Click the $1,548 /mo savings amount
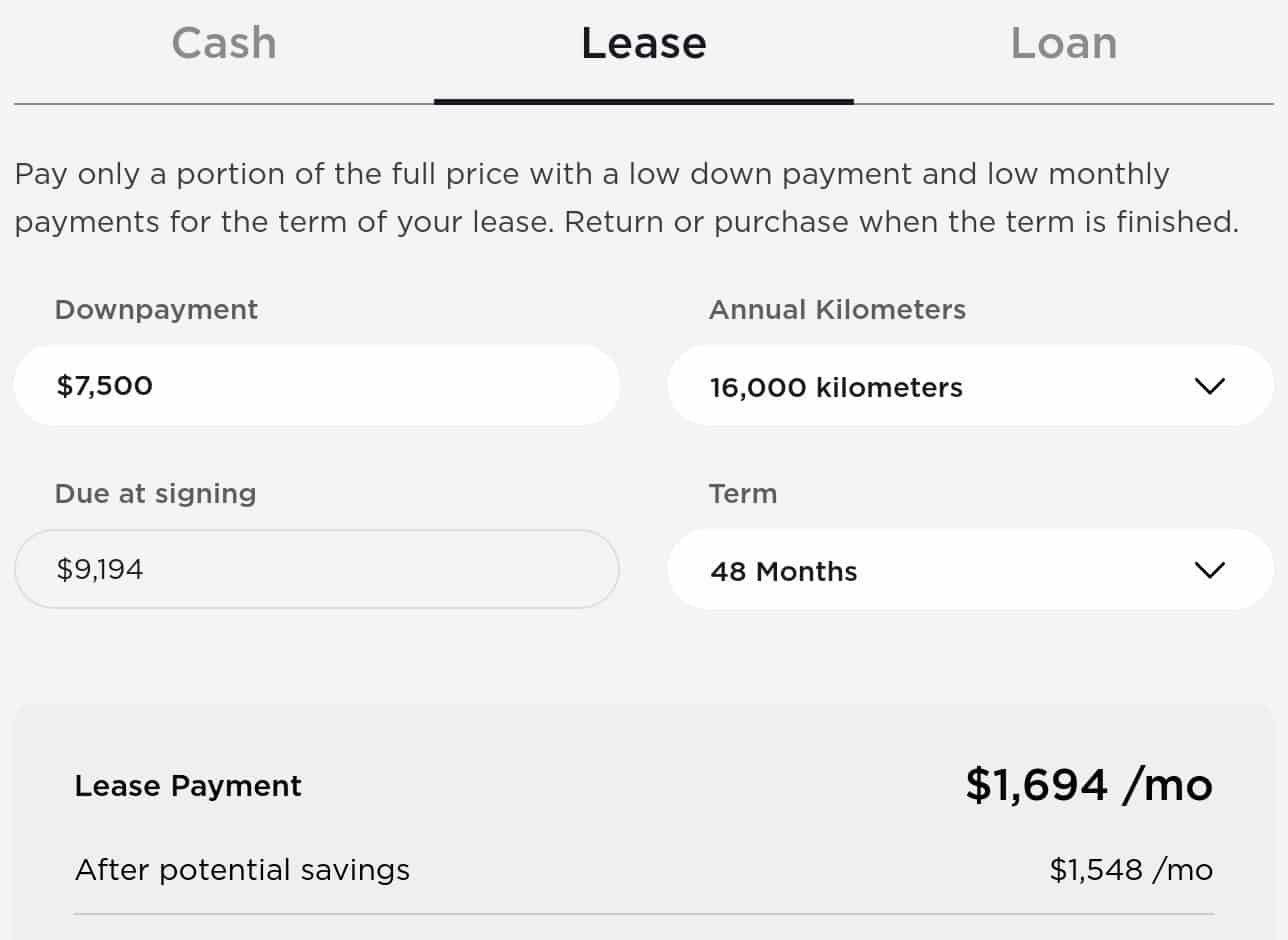Viewport: 1288px width, 940px height. tap(1131, 870)
